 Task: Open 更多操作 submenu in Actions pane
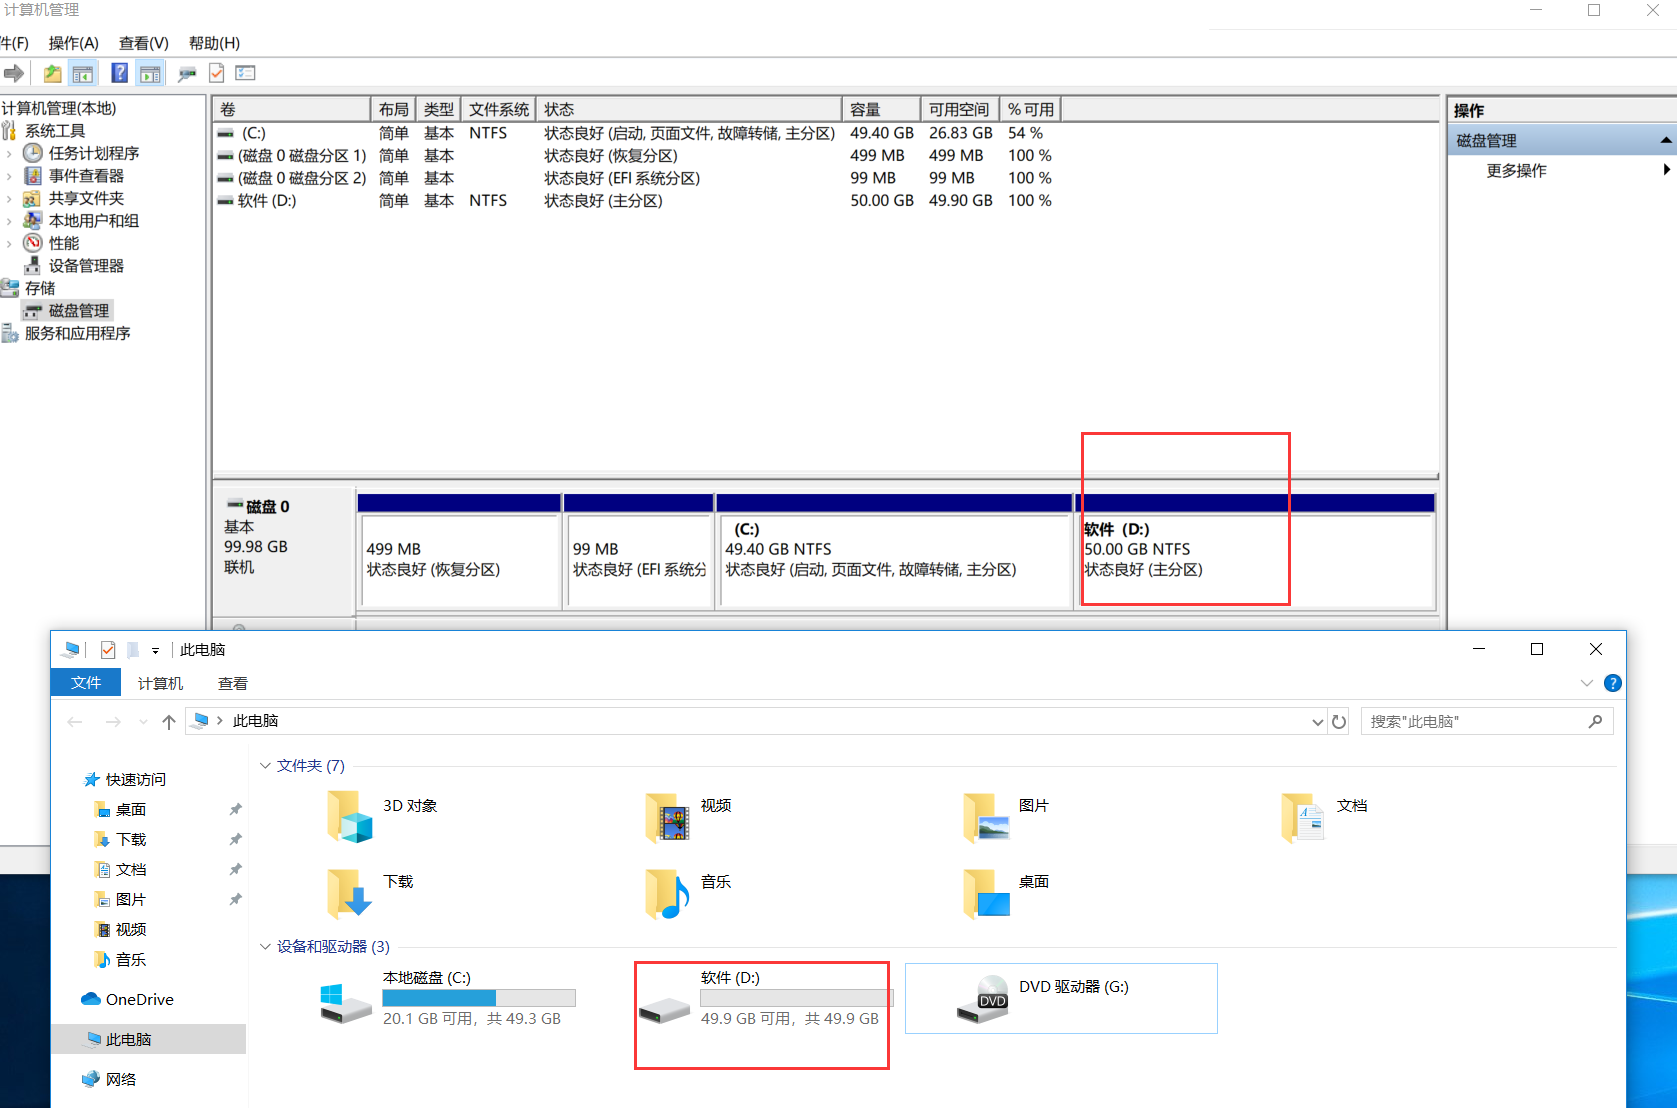[x=1516, y=171]
